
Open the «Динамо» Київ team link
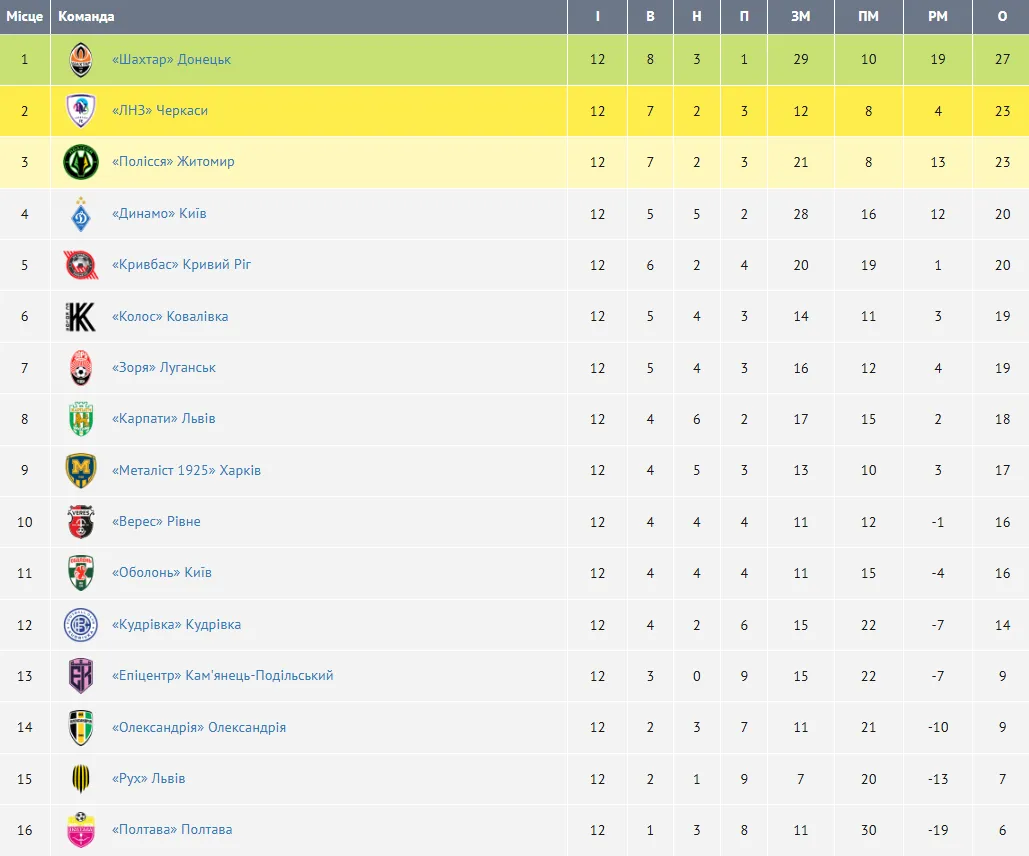(x=159, y=214)
